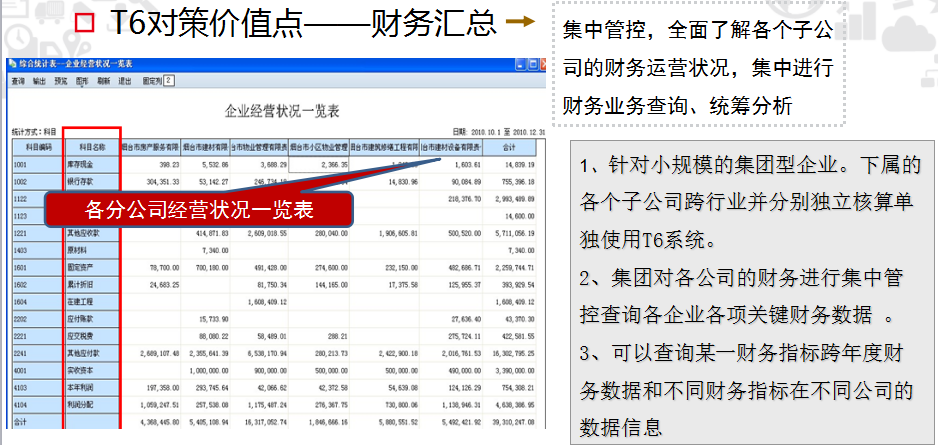Viewport: 938px width, 445px height.
Task: Select the 科目编码 column header
Action: (x=38, y=147)
